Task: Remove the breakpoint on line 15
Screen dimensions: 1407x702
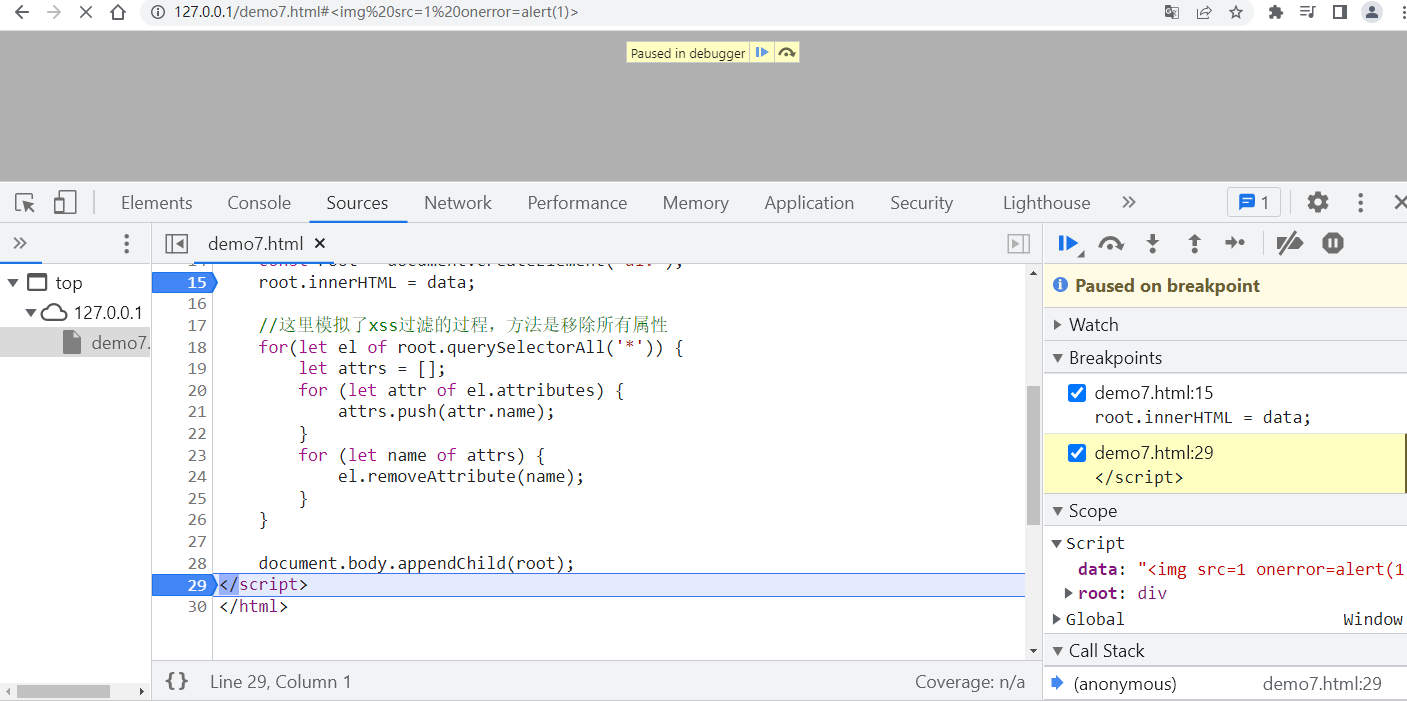Action: pyautogui.click(x=183, y=282)
